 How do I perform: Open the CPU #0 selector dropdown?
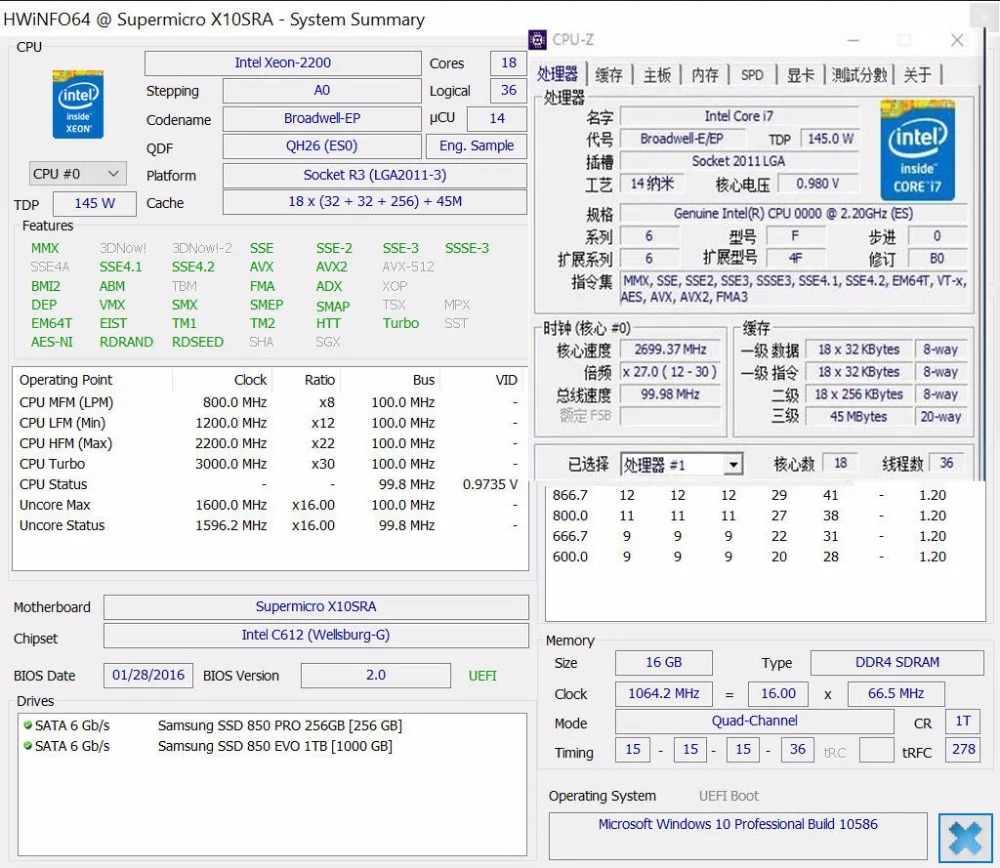pos(78,173)
